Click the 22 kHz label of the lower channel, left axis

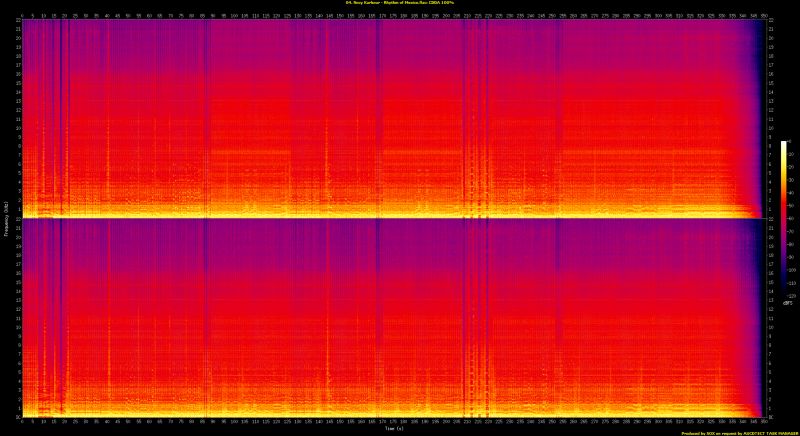15,223
